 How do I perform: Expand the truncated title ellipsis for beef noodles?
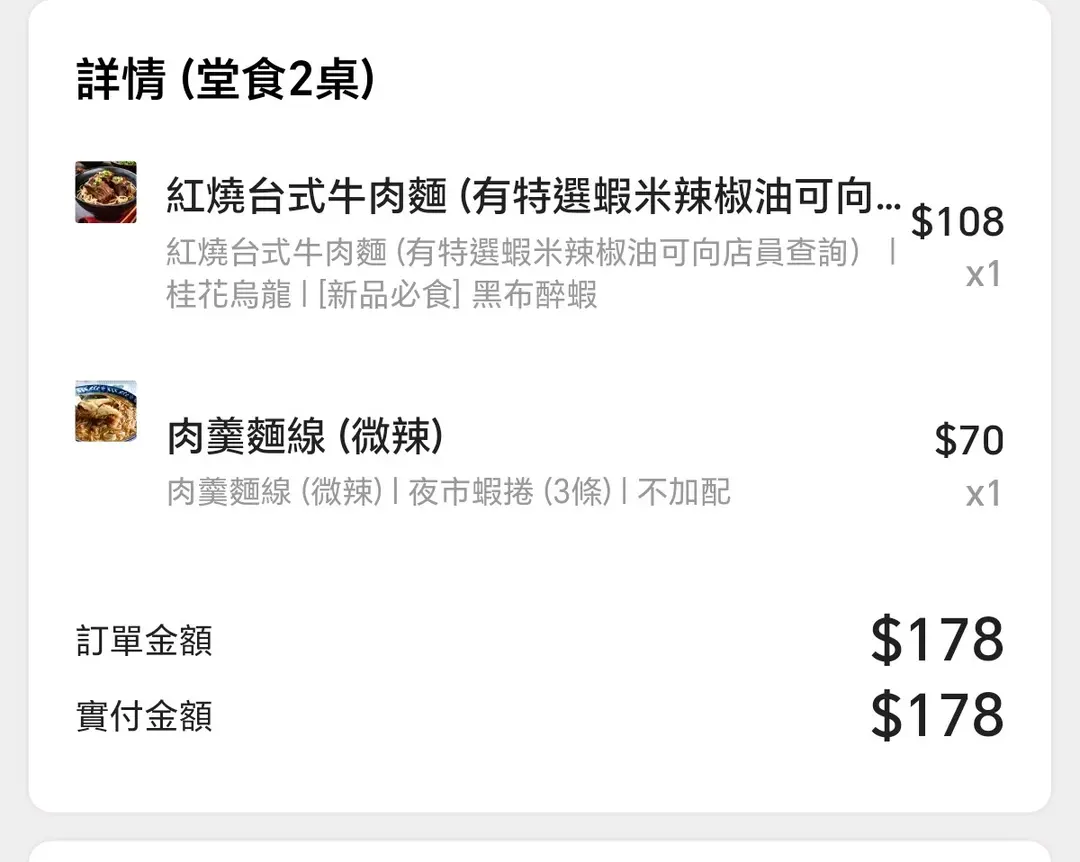[887, 199]
